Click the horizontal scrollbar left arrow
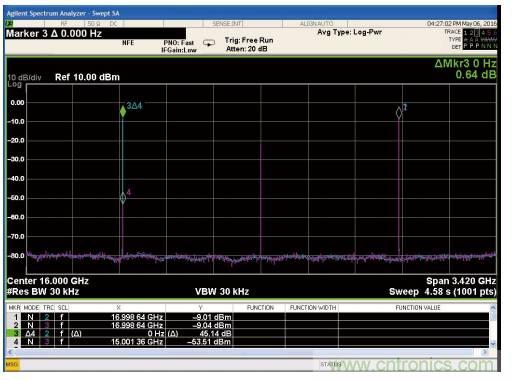 [x=10, y=352]
